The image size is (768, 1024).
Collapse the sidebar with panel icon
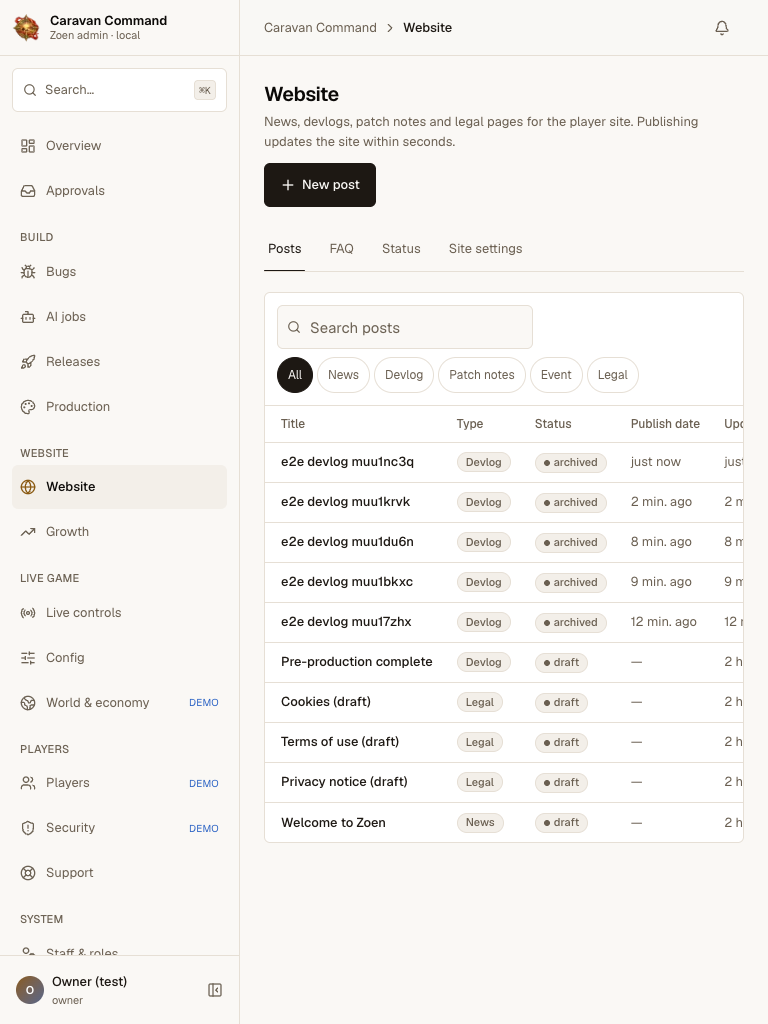(x=215, y=990)
